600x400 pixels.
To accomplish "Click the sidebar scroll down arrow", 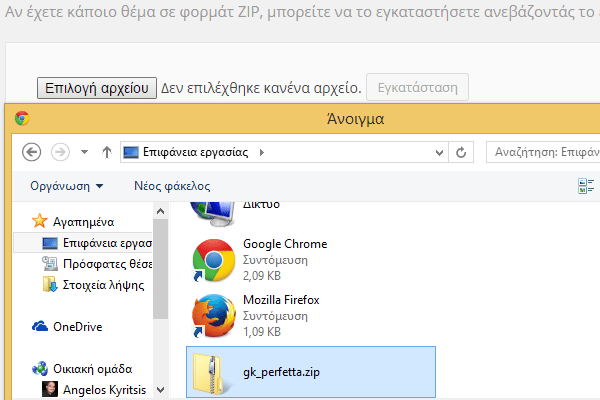I will (x=161, y=390).
